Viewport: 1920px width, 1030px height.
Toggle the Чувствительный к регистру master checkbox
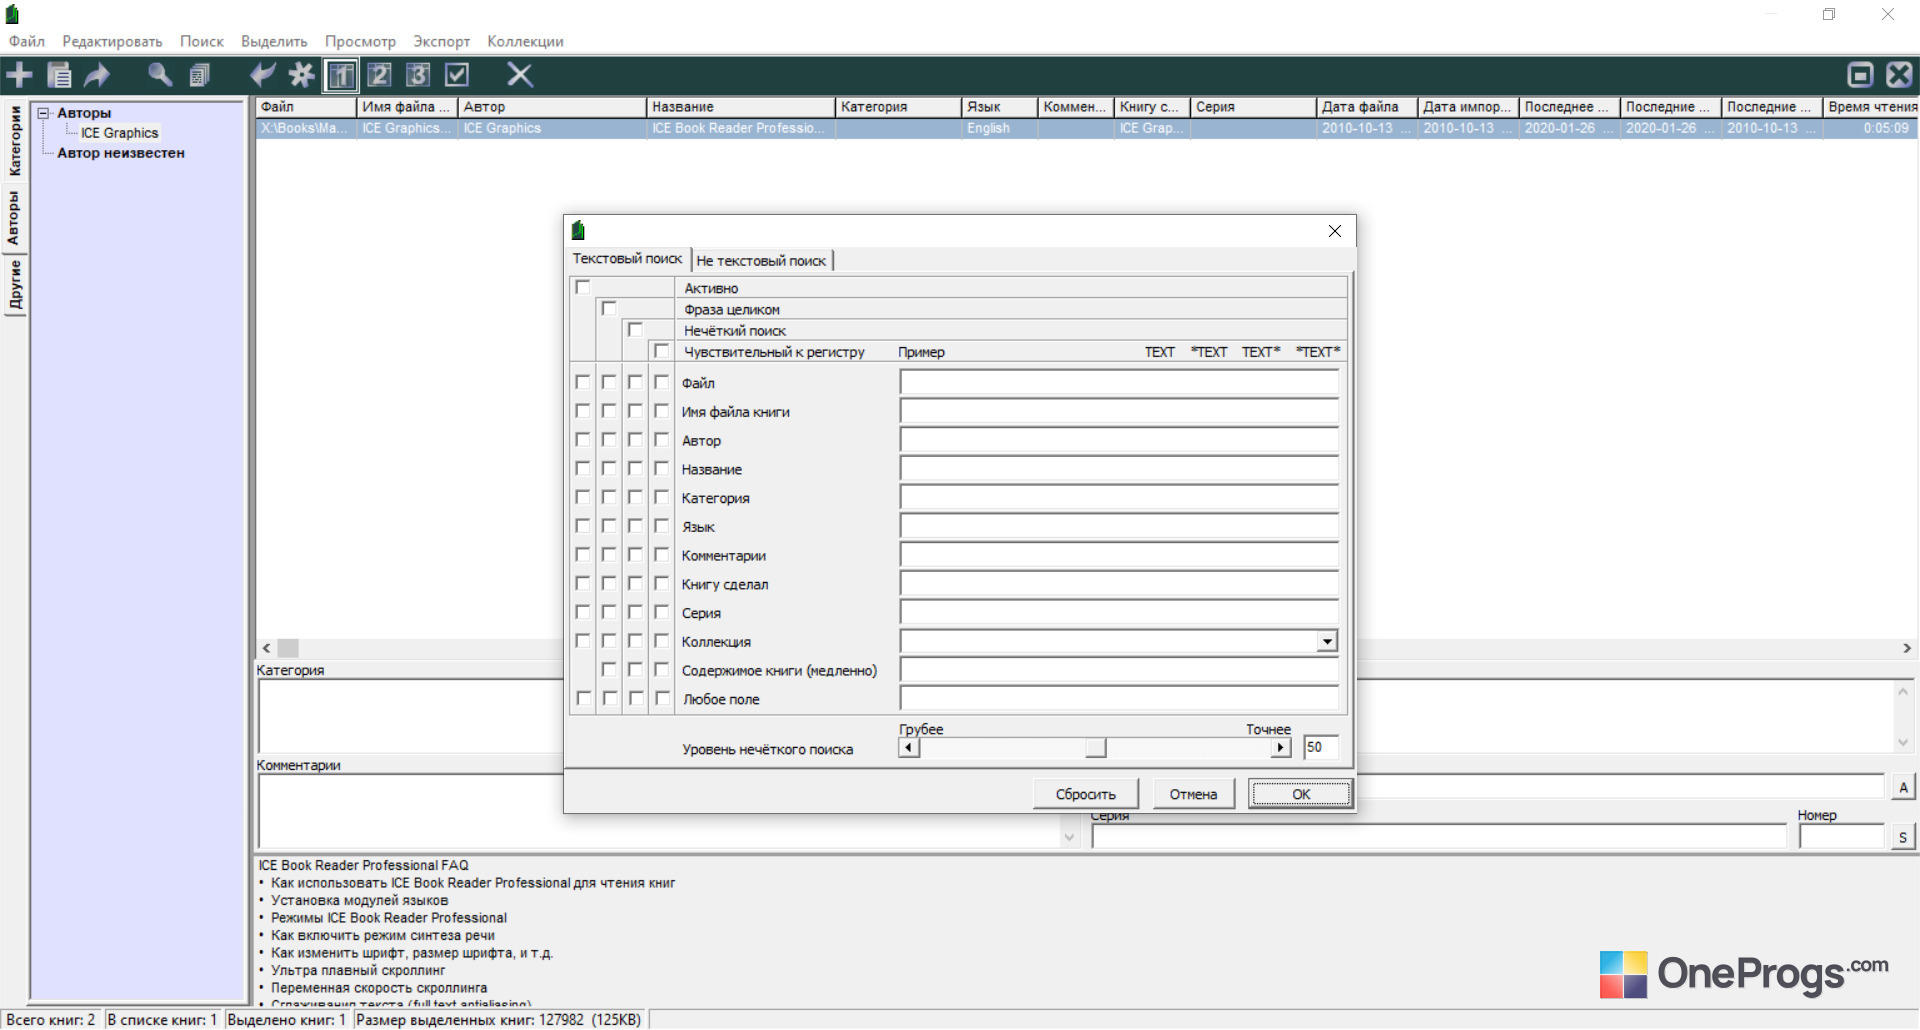tap(661, 351)
